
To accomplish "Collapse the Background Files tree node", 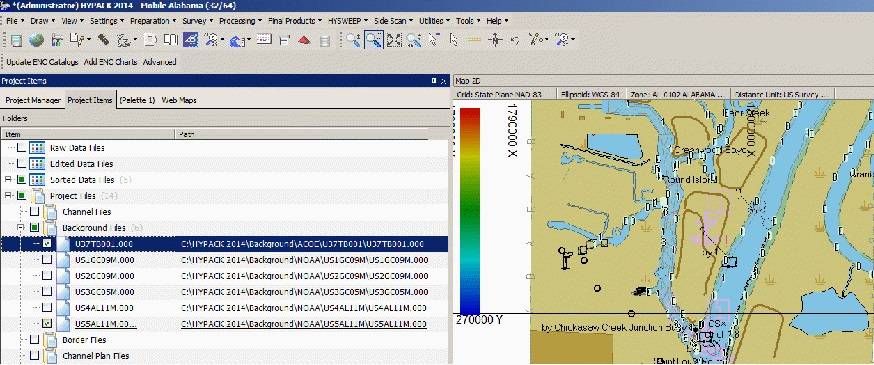I will tap(21, 227).
